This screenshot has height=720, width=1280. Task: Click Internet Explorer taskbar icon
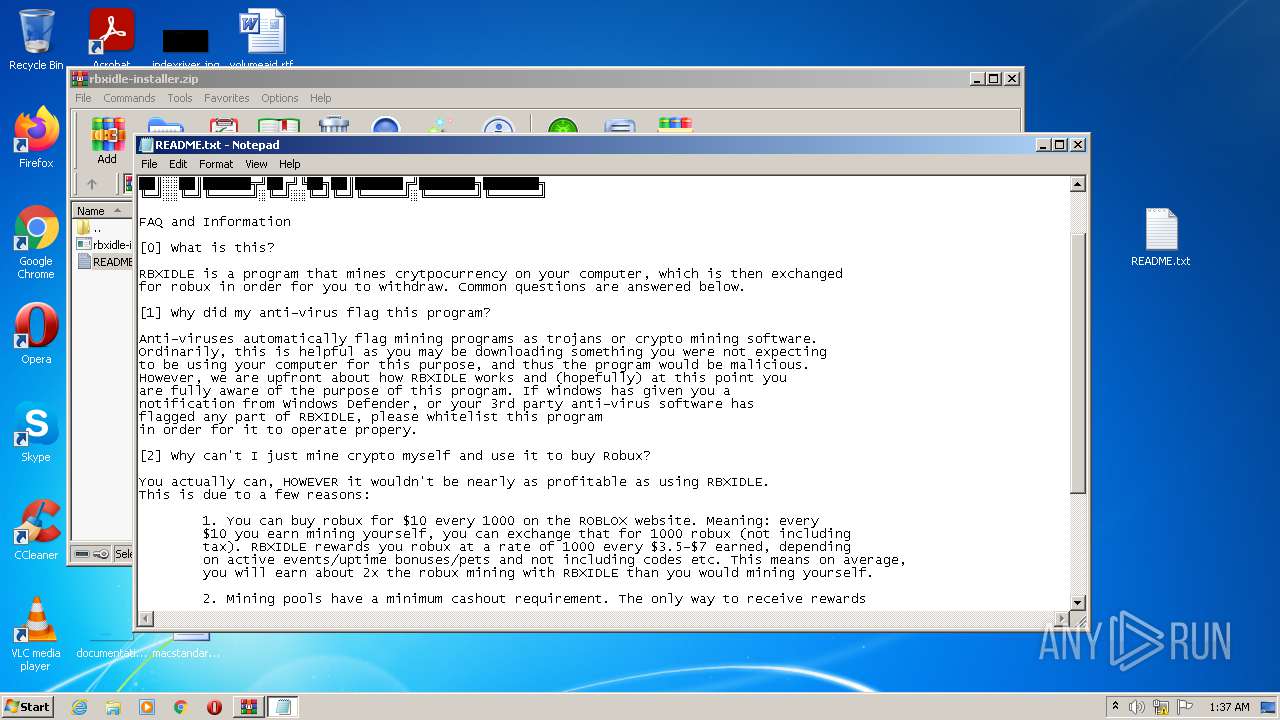(79, 707)
